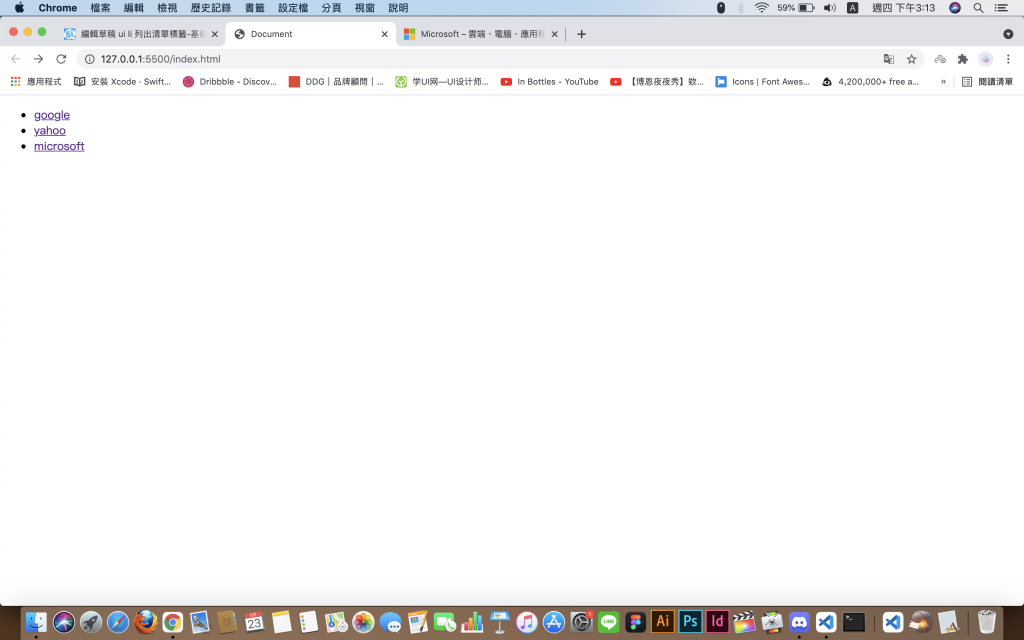The width and height of the screenshot is (1024, 640).
Task: Open the yahoo link
Action: (50, 131)
